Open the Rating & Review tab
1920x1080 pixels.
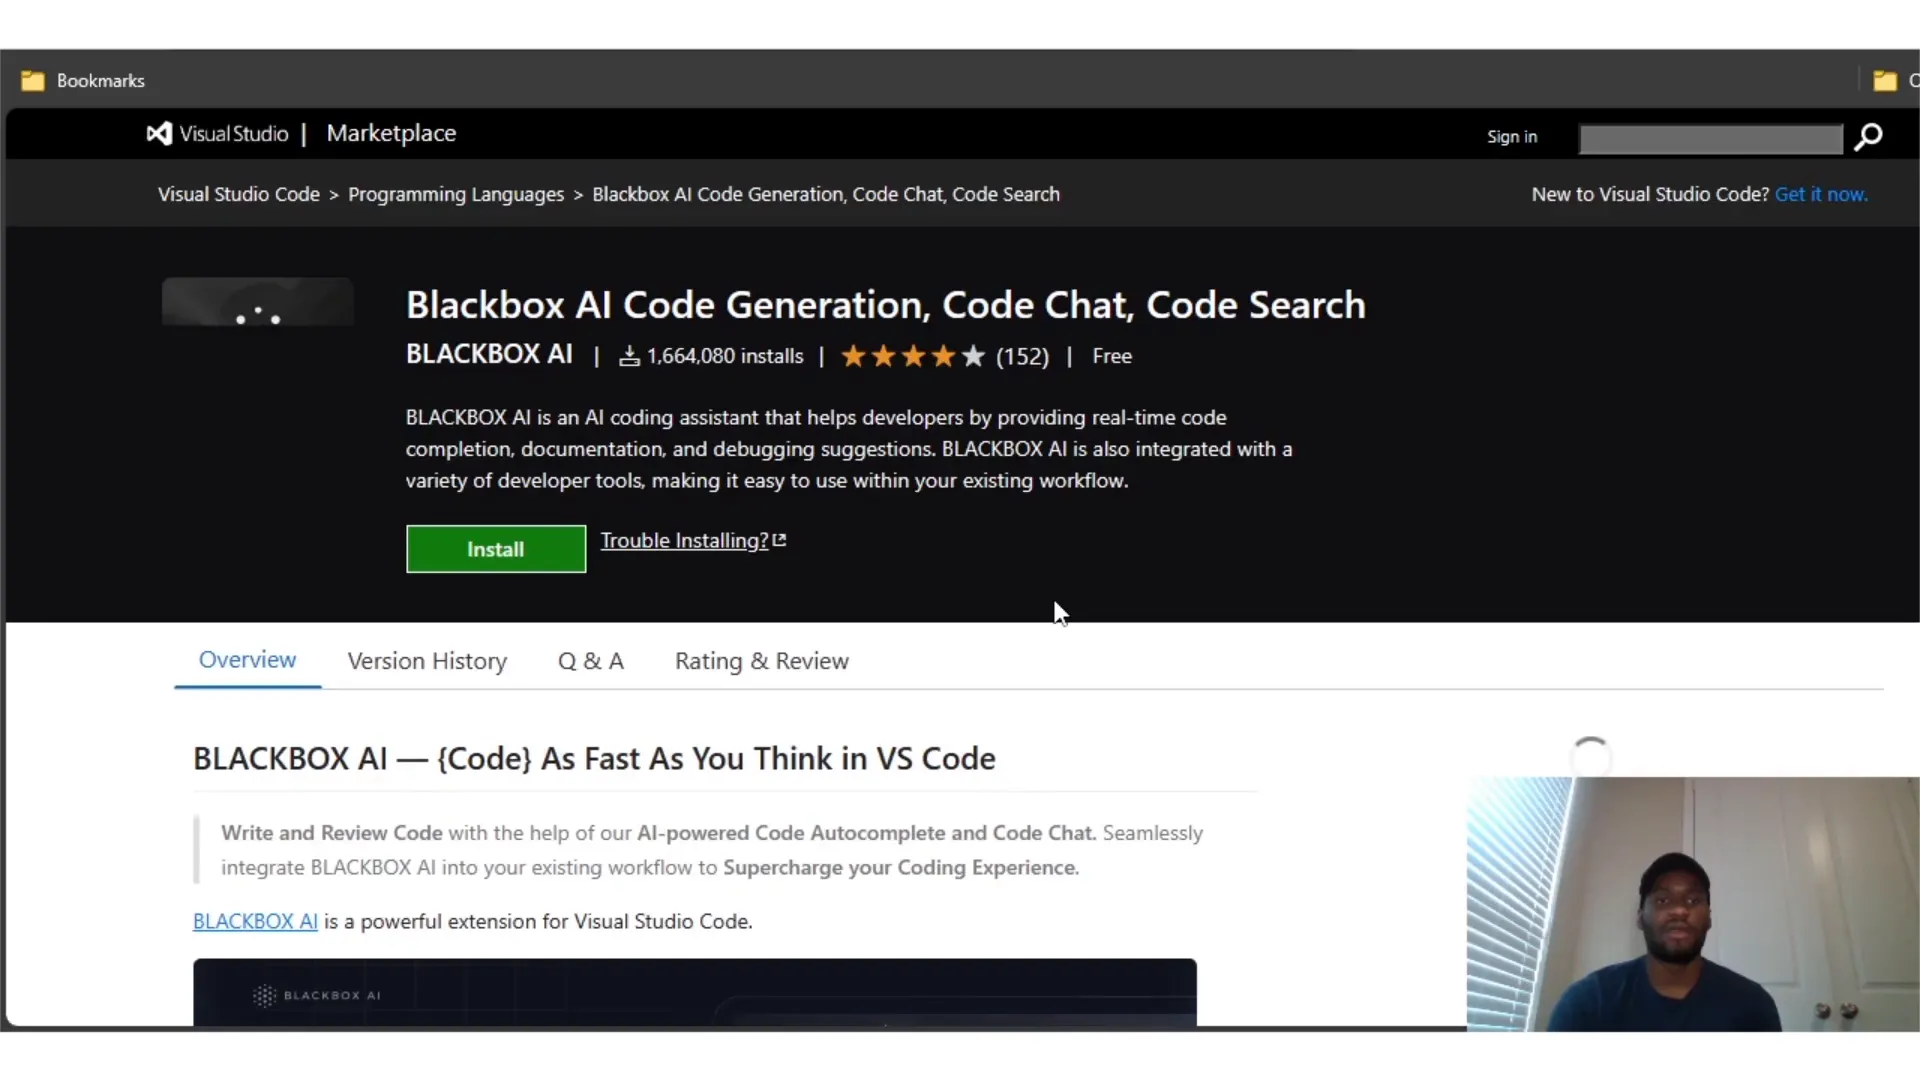click(x=761, y=661)
